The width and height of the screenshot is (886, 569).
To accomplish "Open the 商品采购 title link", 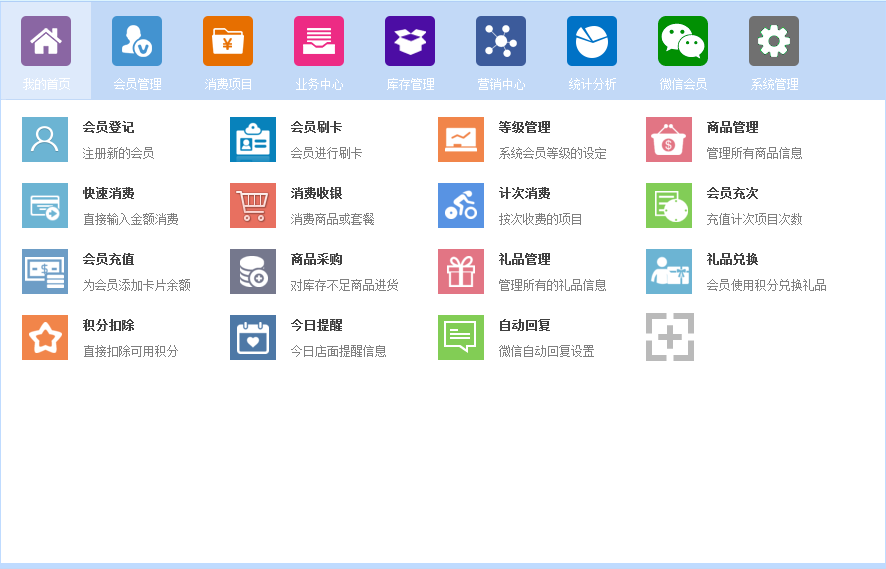I will (x=316, y=260).
